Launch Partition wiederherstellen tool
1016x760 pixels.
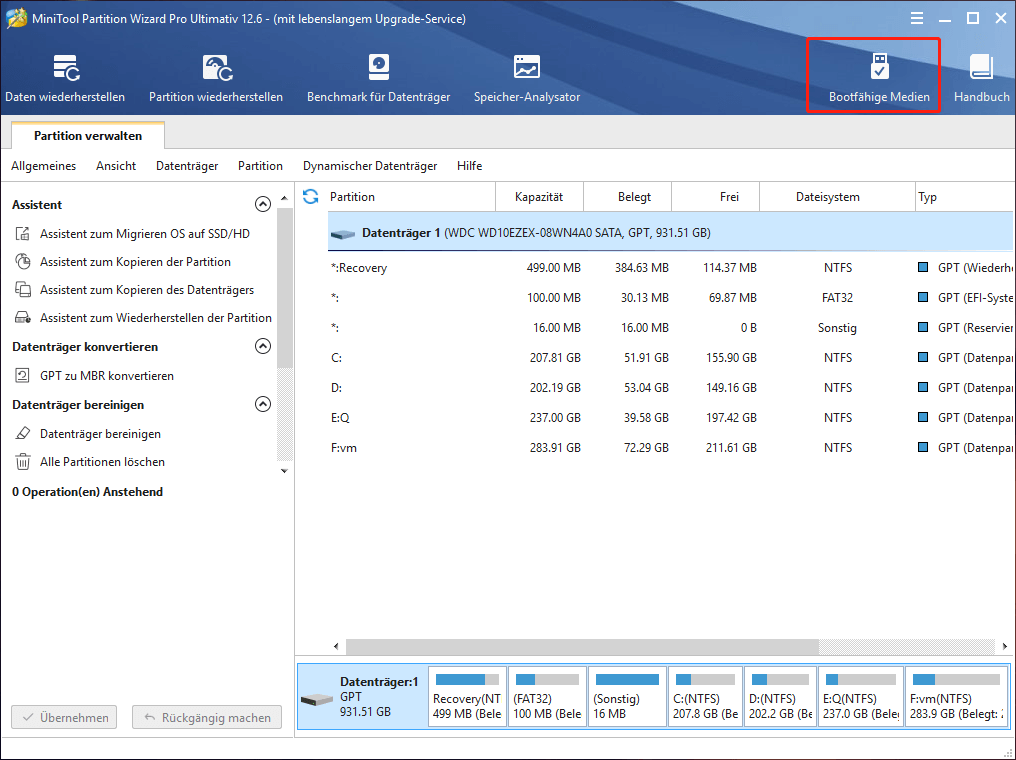[216, 79]
